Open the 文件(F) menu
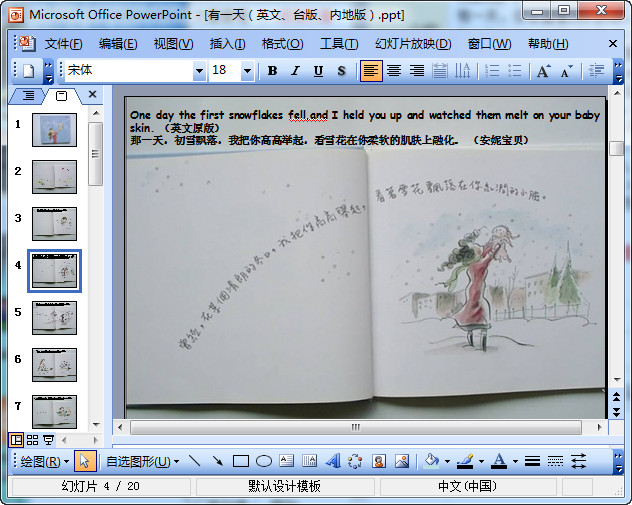632x505 pixels. click(x=63, y=44)
